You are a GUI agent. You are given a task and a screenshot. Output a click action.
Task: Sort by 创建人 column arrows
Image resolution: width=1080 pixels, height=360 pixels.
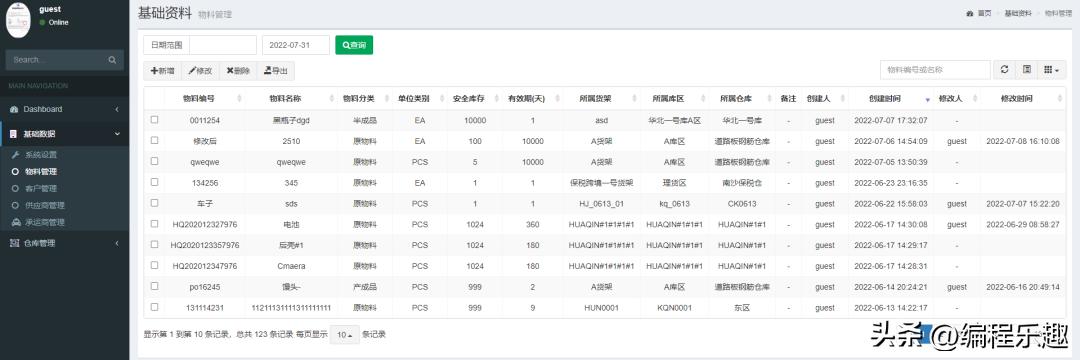[x=843, y=99]
